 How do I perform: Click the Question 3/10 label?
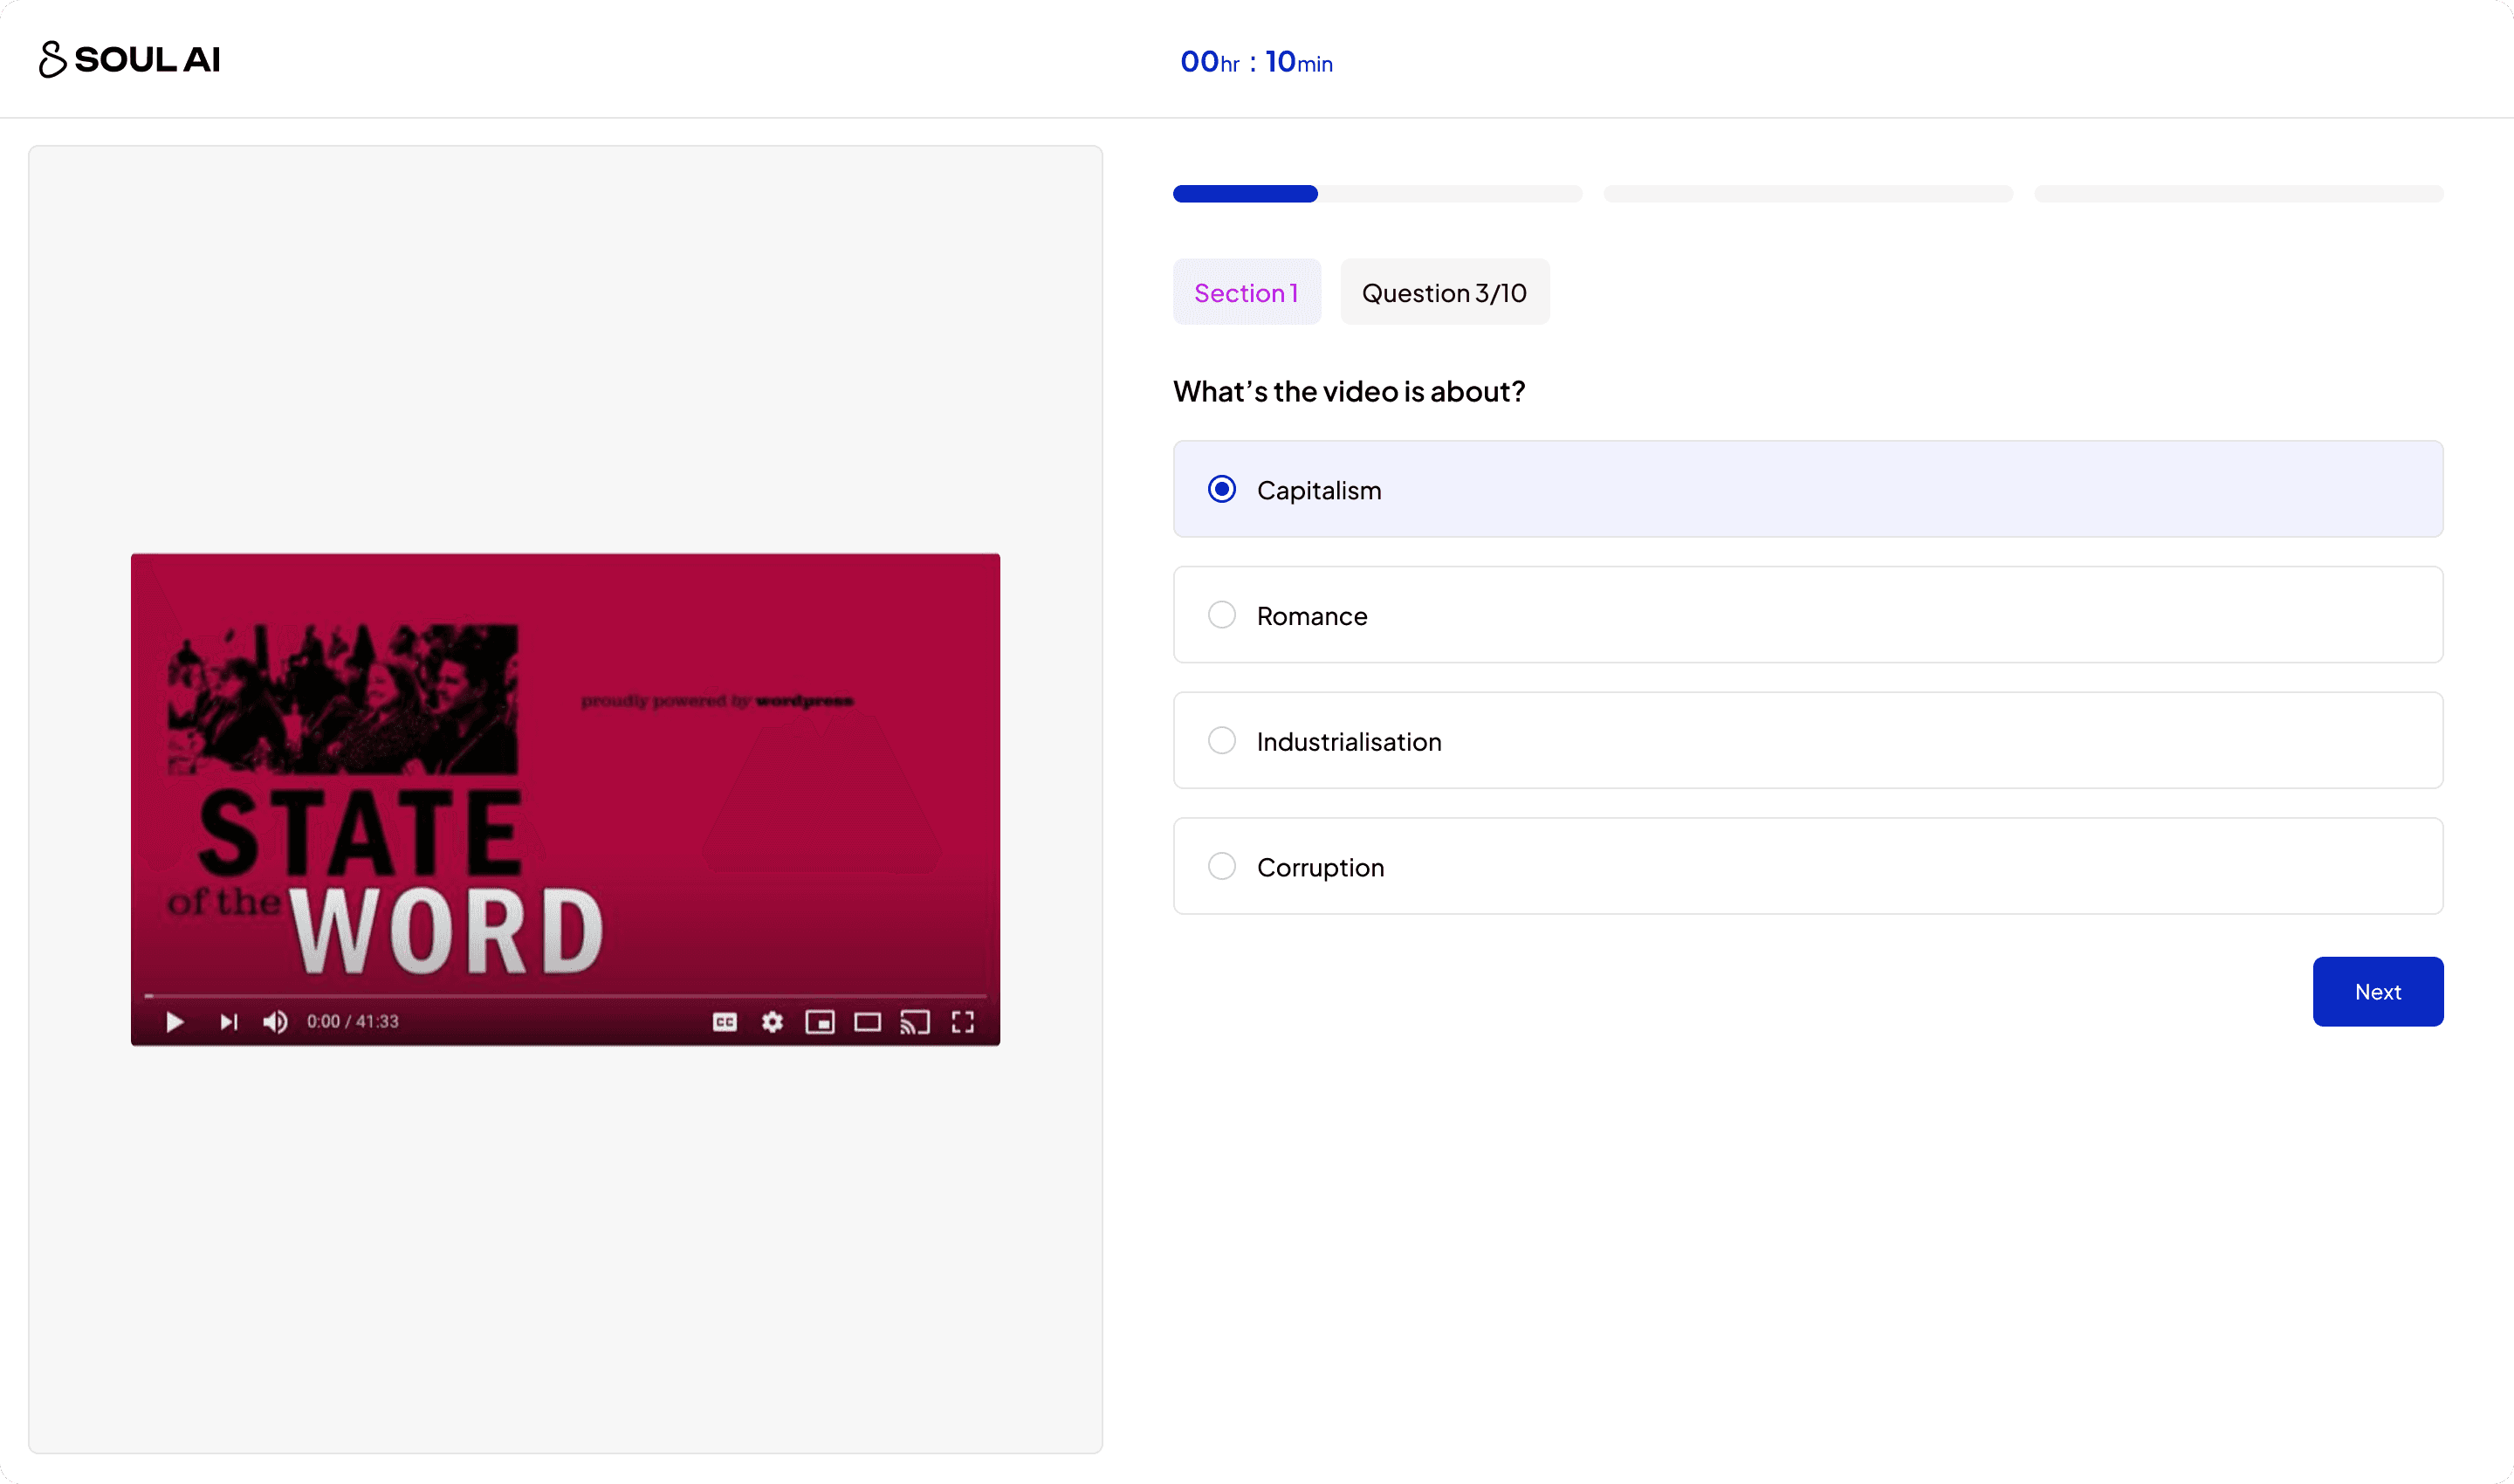coord(1444,293)
